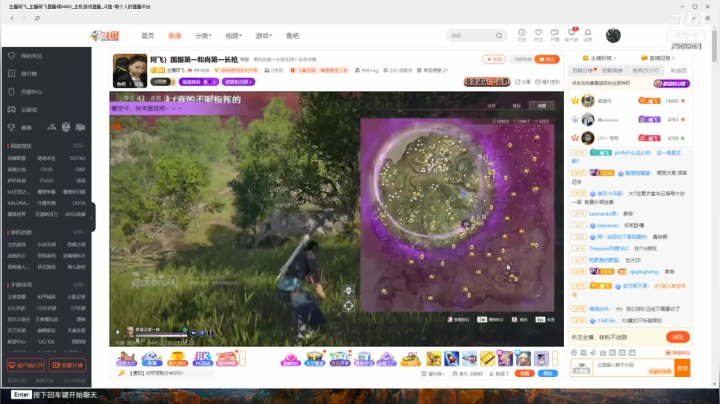Open the 鱼吧 forum tab

coord(292,36)
